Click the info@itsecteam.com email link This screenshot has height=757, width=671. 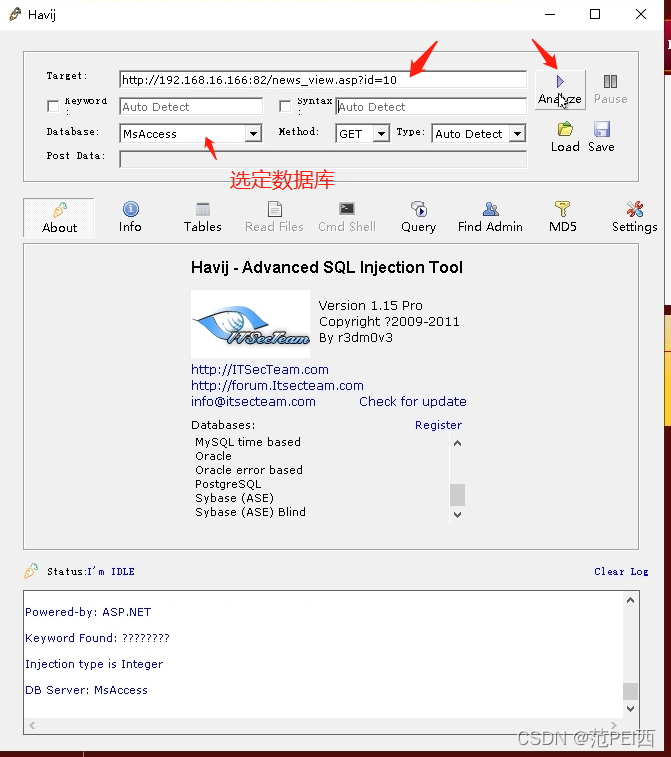click(253, 401)
